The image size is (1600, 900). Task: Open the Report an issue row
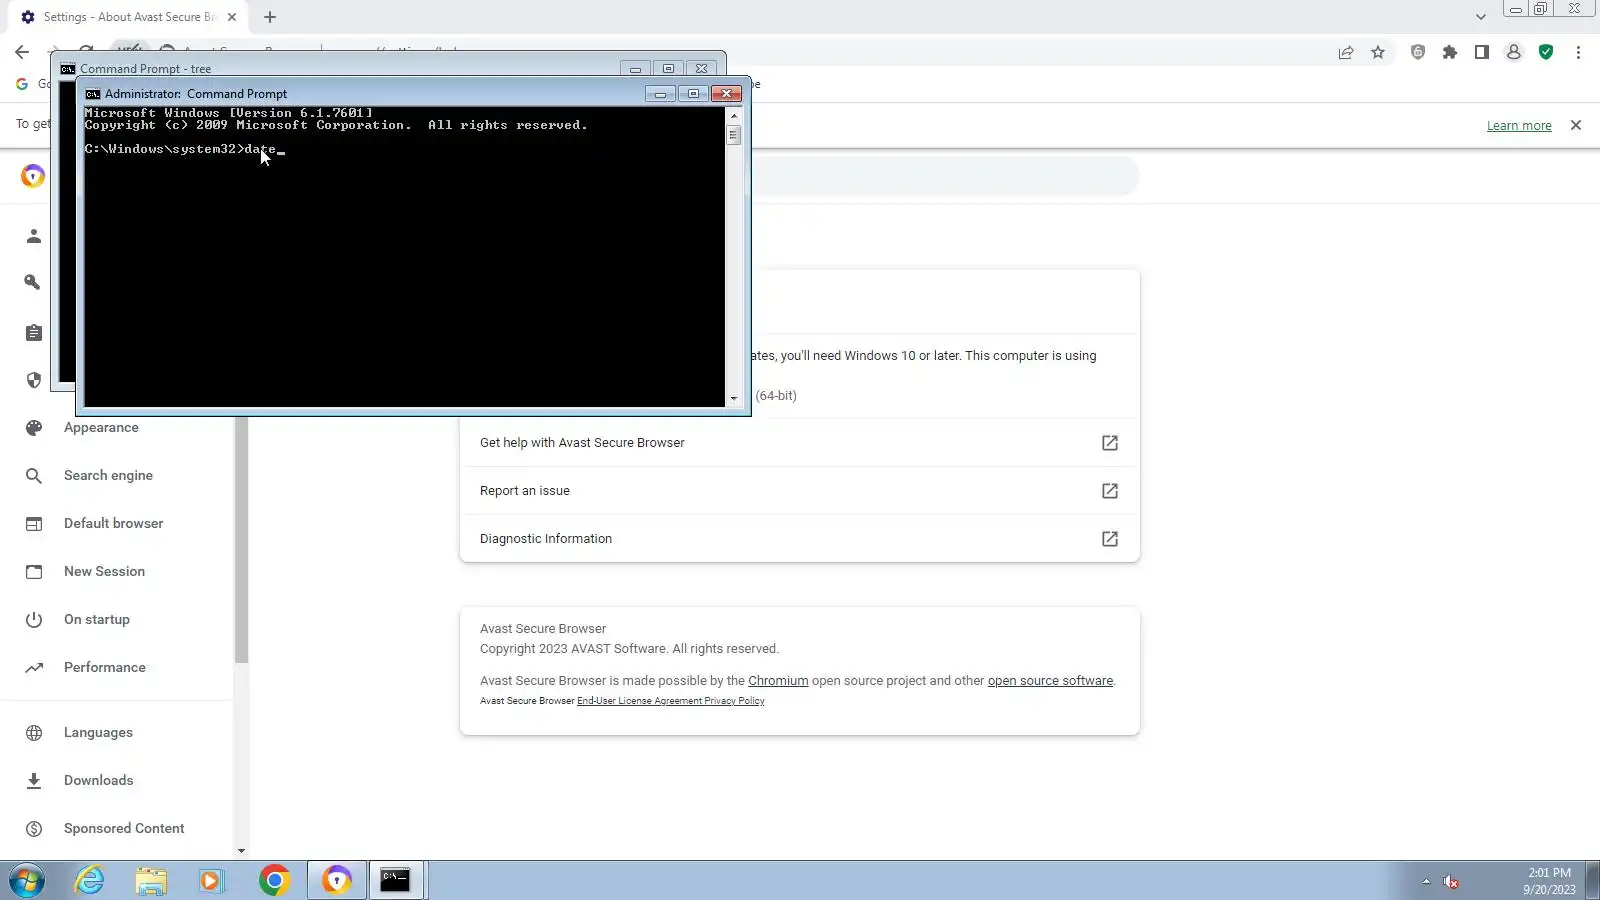pyautogui.click(x=799, y=491)
